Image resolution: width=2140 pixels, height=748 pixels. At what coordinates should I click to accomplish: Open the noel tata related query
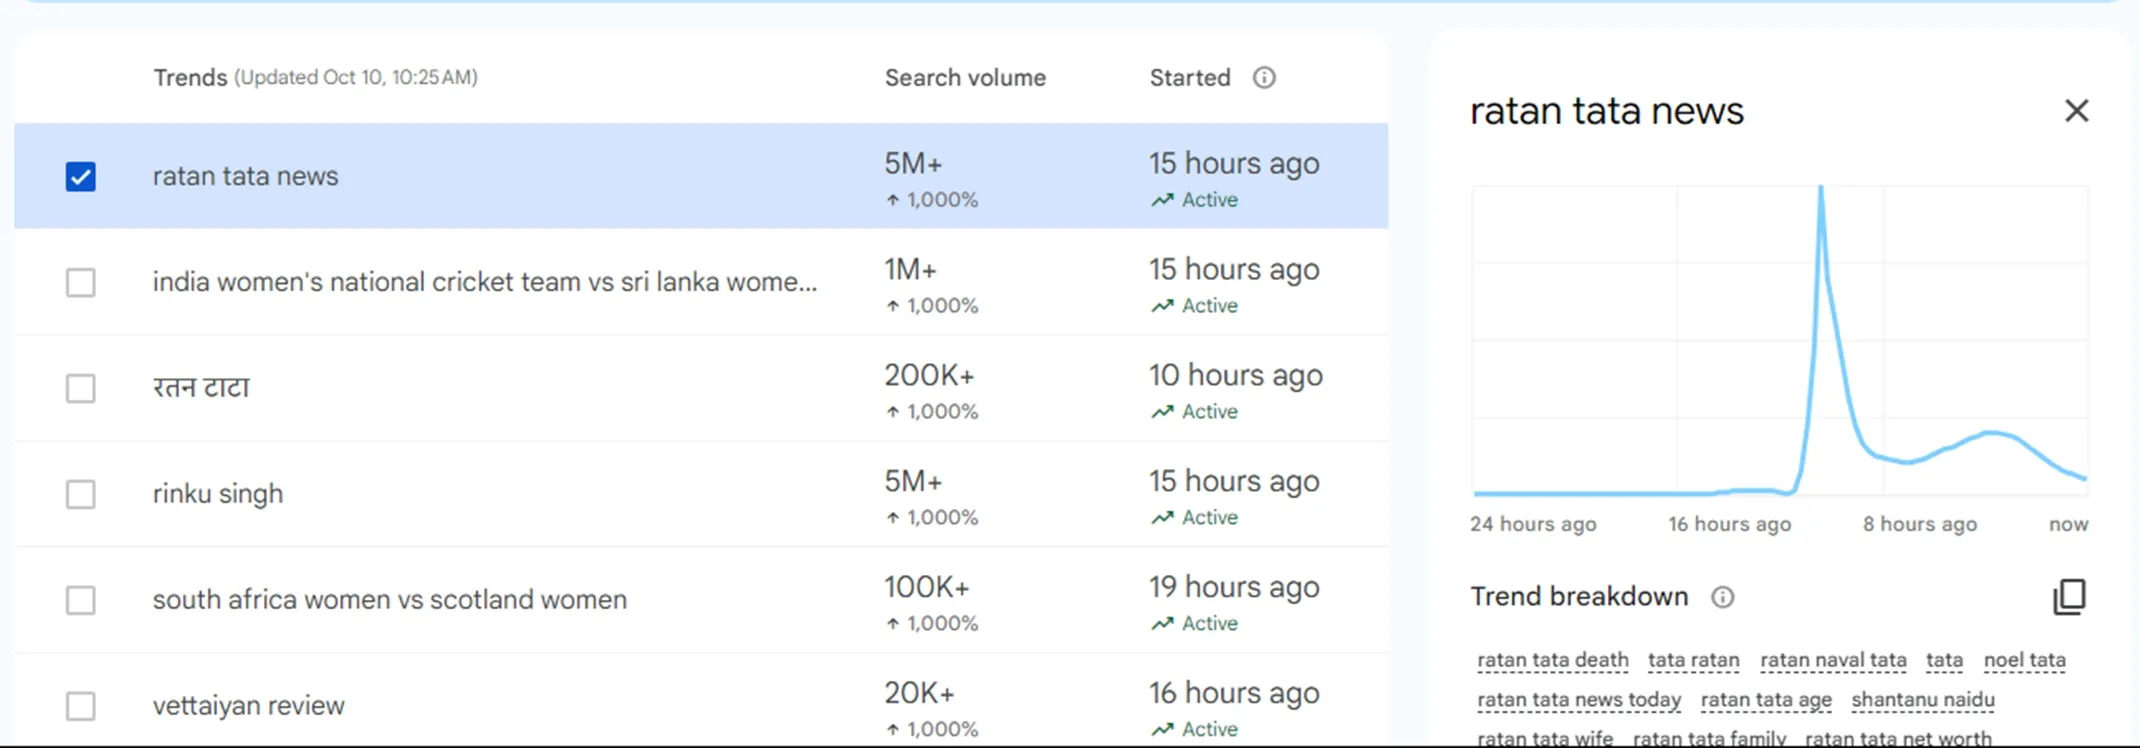click(2024, 660)
